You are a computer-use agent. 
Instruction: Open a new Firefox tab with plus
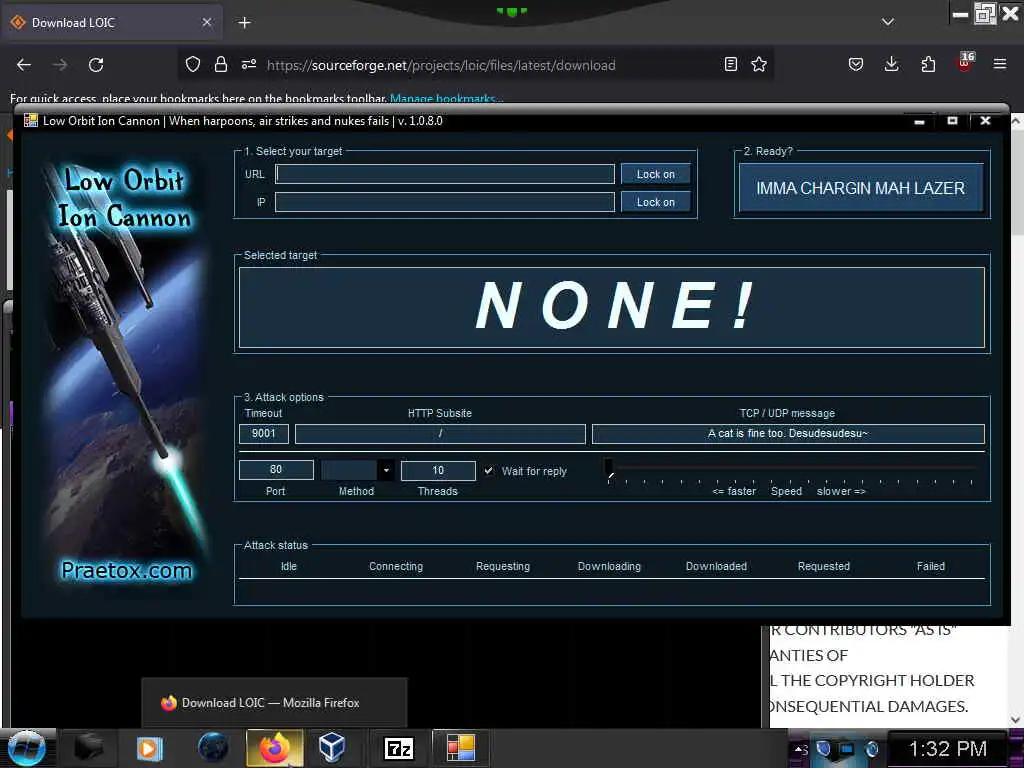click(244, 23)
